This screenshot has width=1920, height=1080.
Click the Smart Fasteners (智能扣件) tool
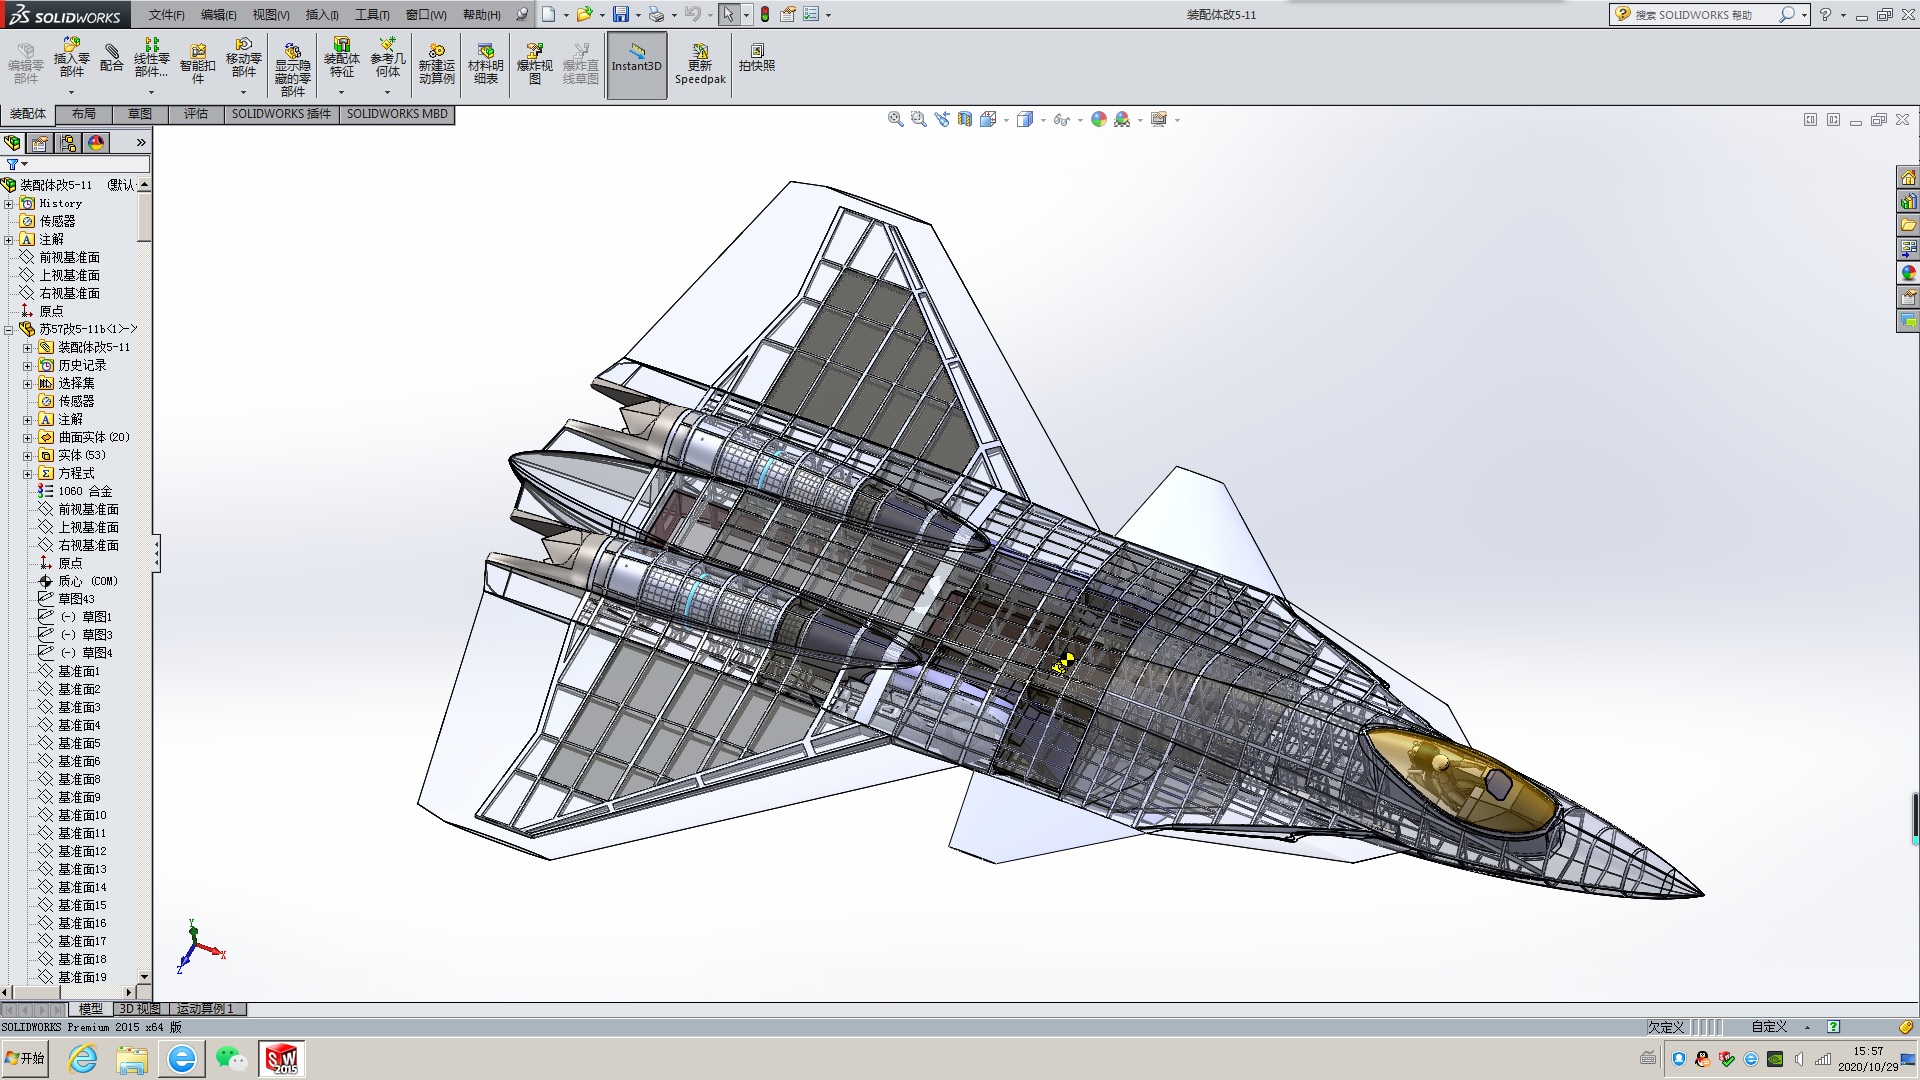[x=198, y=63]
